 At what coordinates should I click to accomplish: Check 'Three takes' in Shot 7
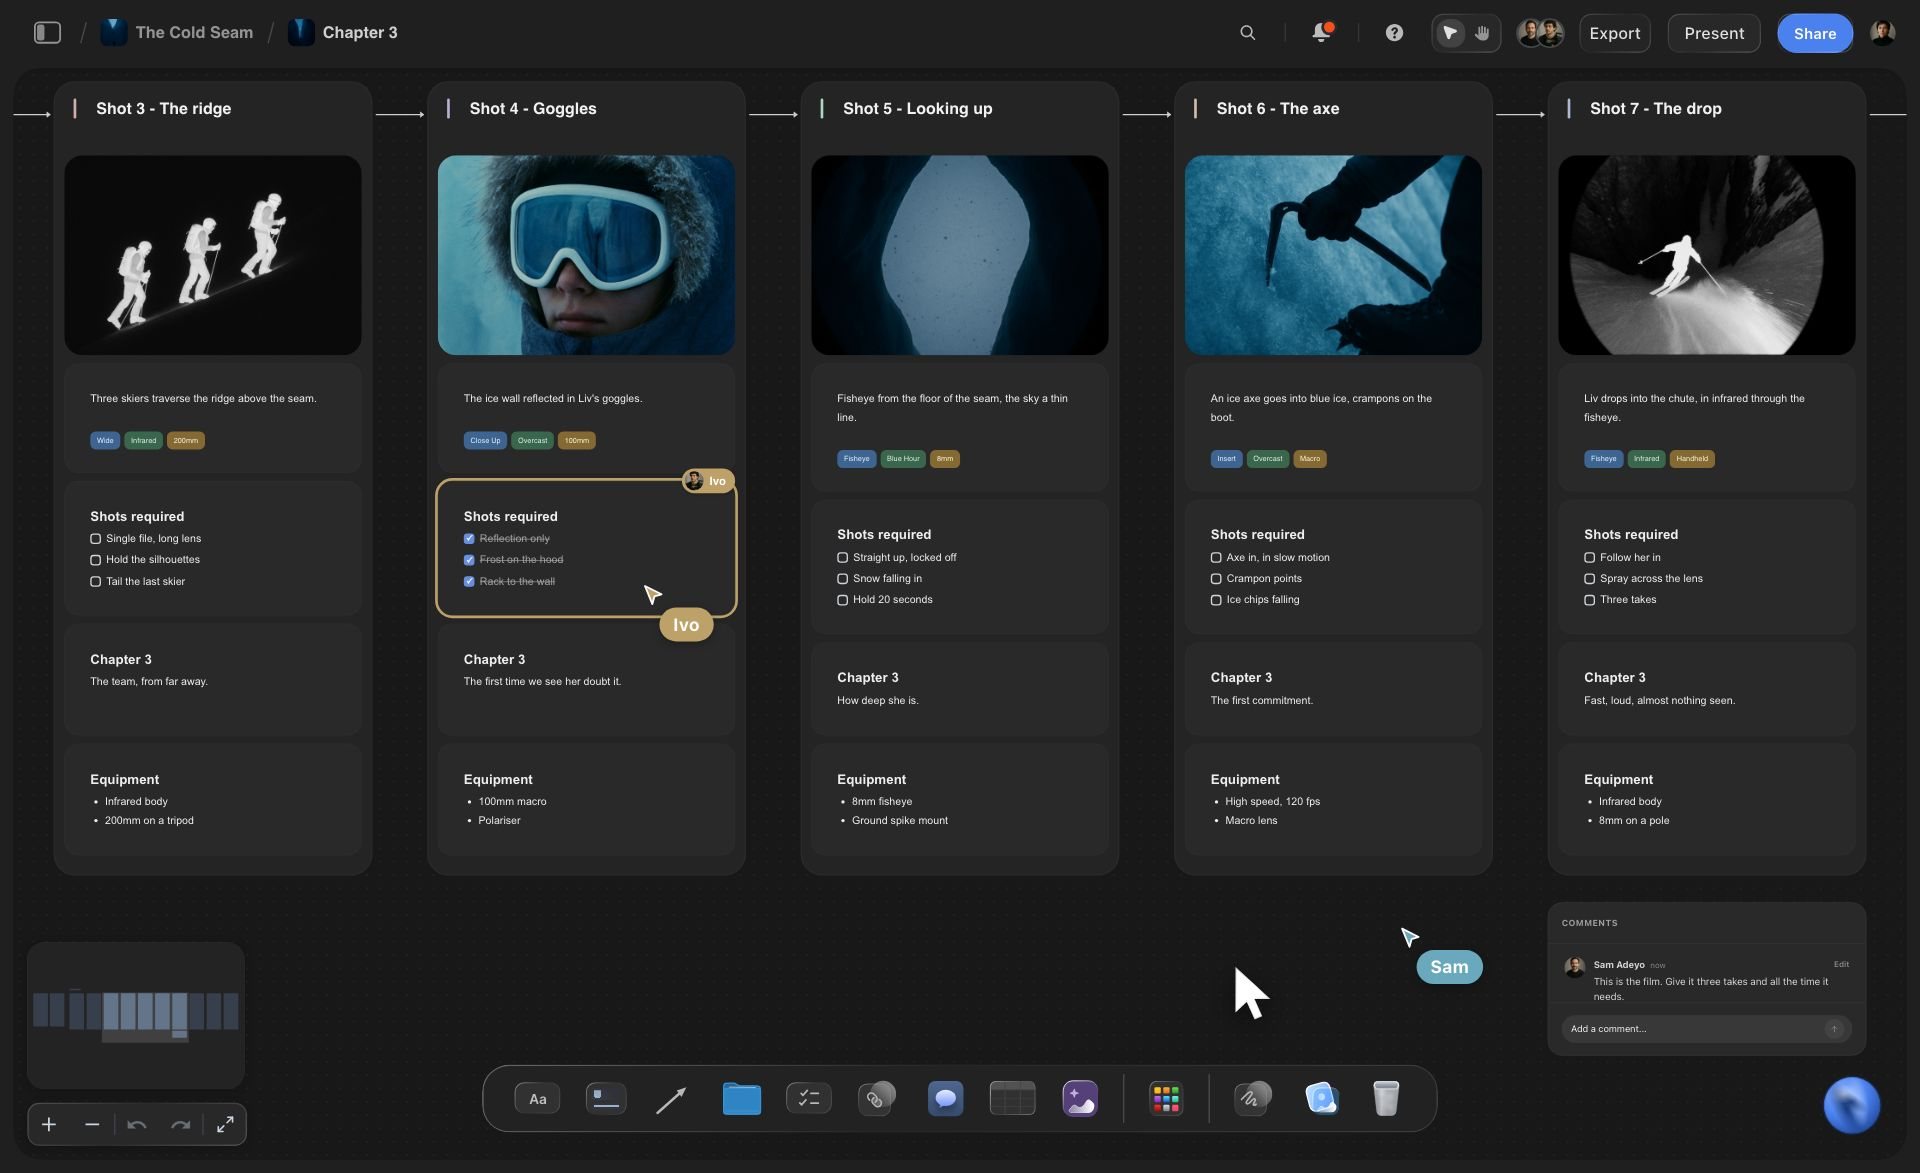click(1589, 600)
